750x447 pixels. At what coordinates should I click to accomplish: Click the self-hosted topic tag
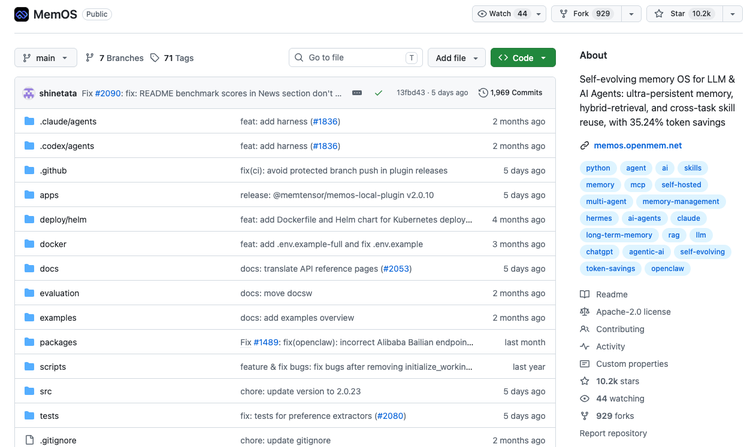[681, 185]
